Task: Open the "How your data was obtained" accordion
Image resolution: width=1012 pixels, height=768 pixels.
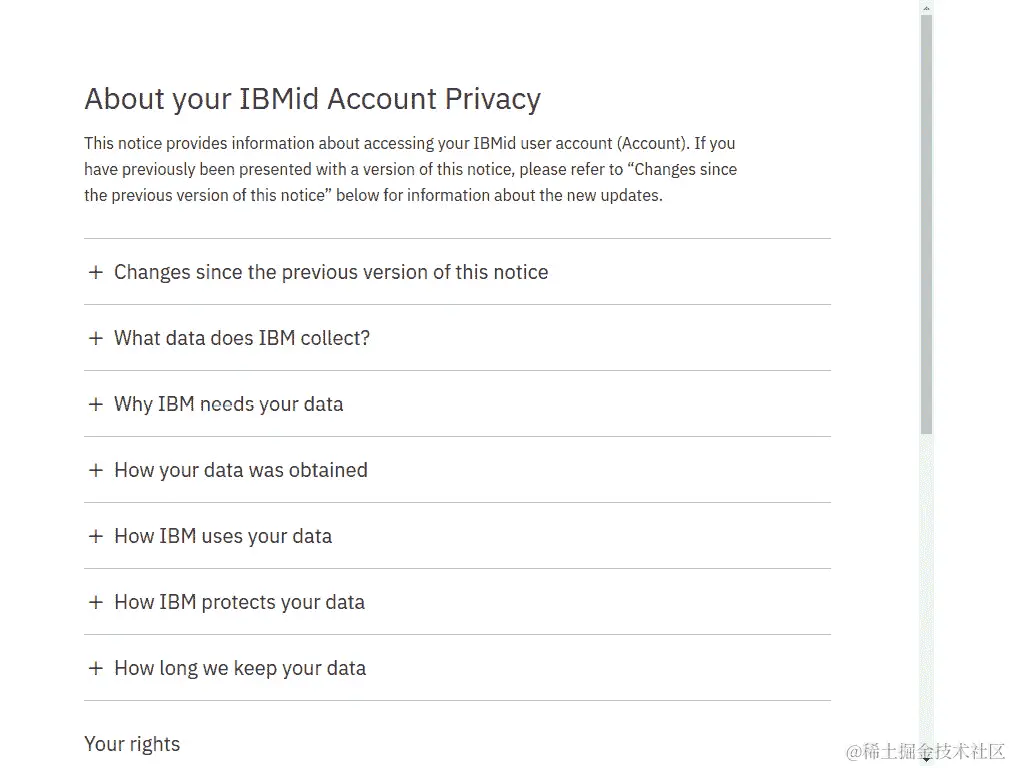Action: [241, 469]
